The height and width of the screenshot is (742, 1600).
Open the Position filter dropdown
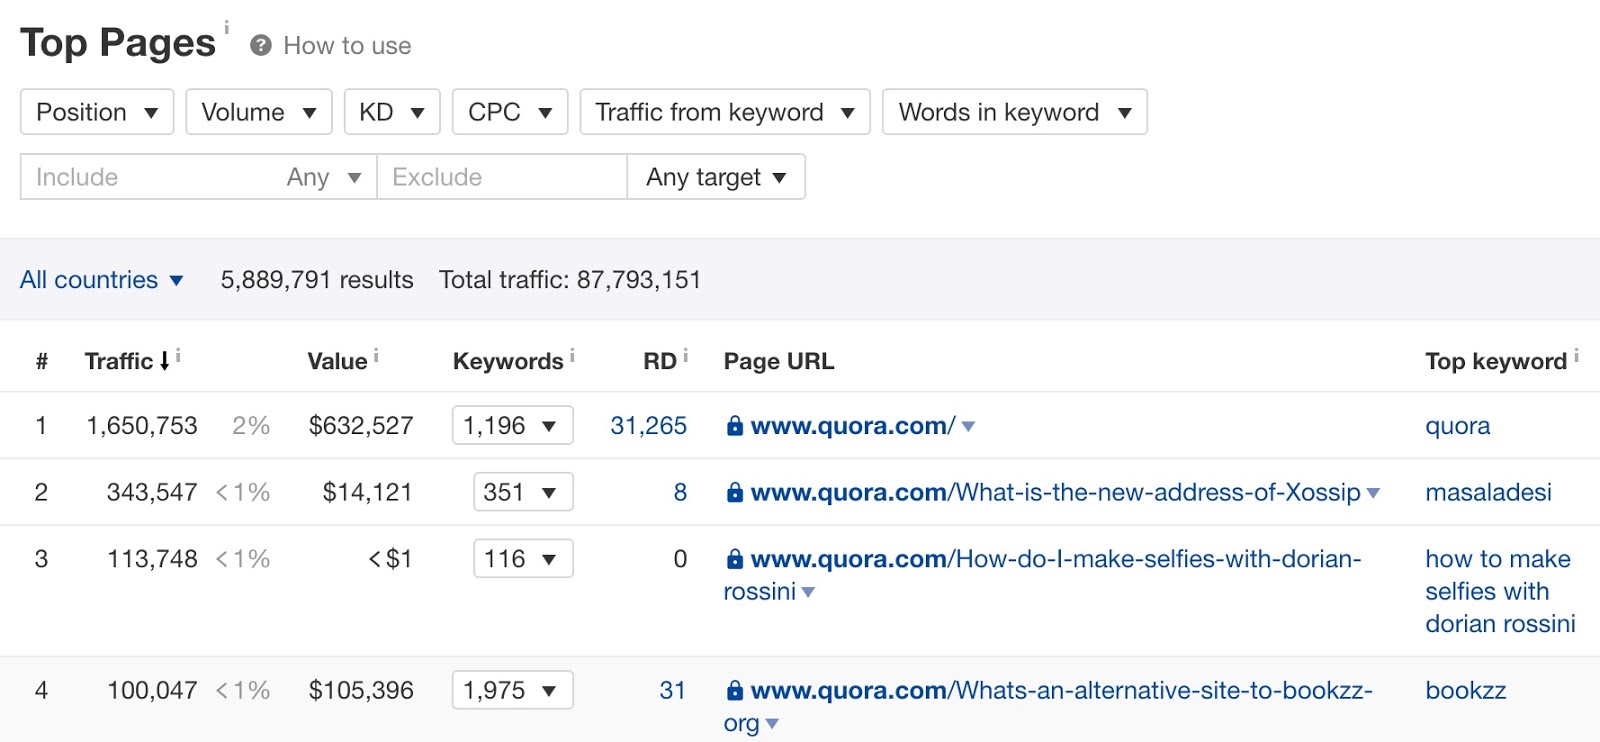coord(97,112)
